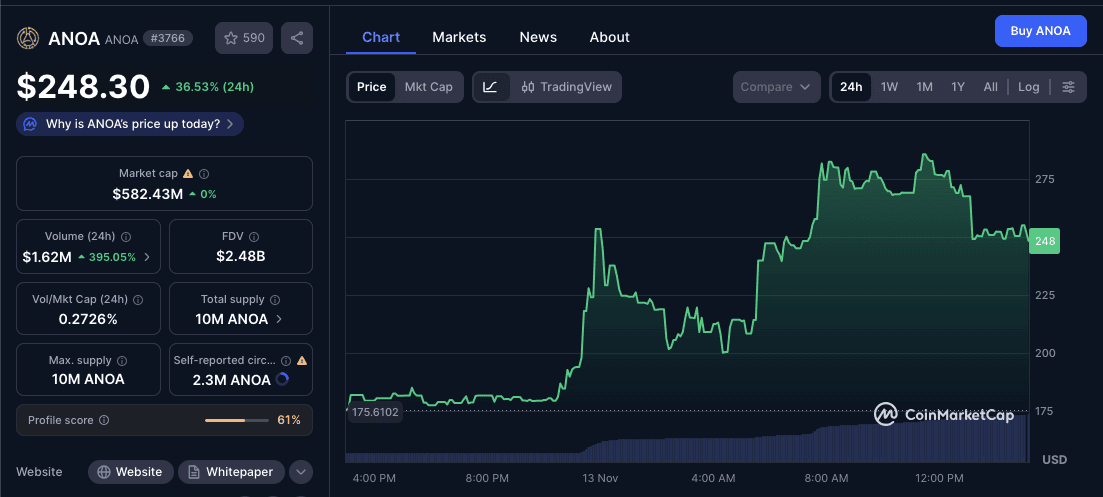1103x497 pixels.
Task: Select the All time range
Action: pos(990,87)
